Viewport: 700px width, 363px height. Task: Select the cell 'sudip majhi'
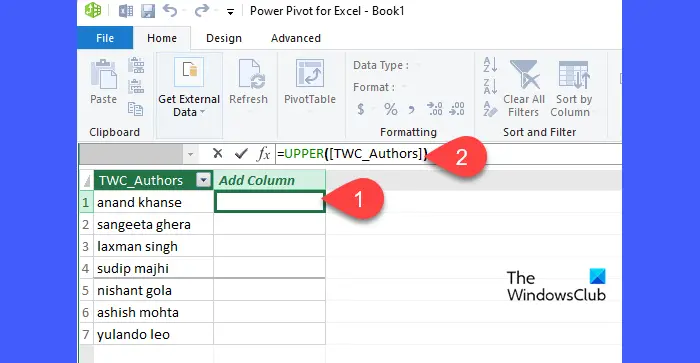[x=153, y=268]
